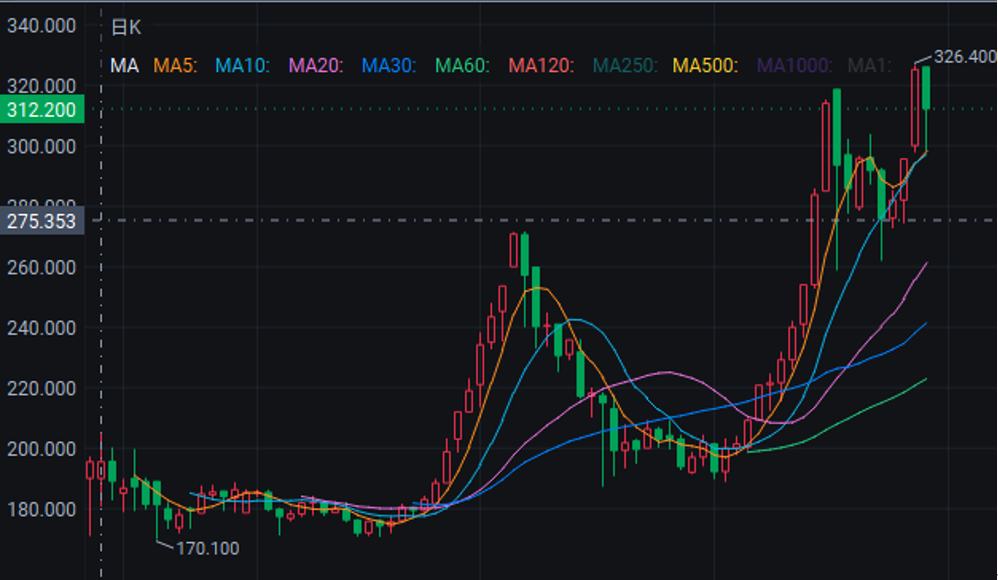Click the 200.000 y-axis price label
Image resolution: width=998 pixels, height=580 pixels.
pos(42,449)
